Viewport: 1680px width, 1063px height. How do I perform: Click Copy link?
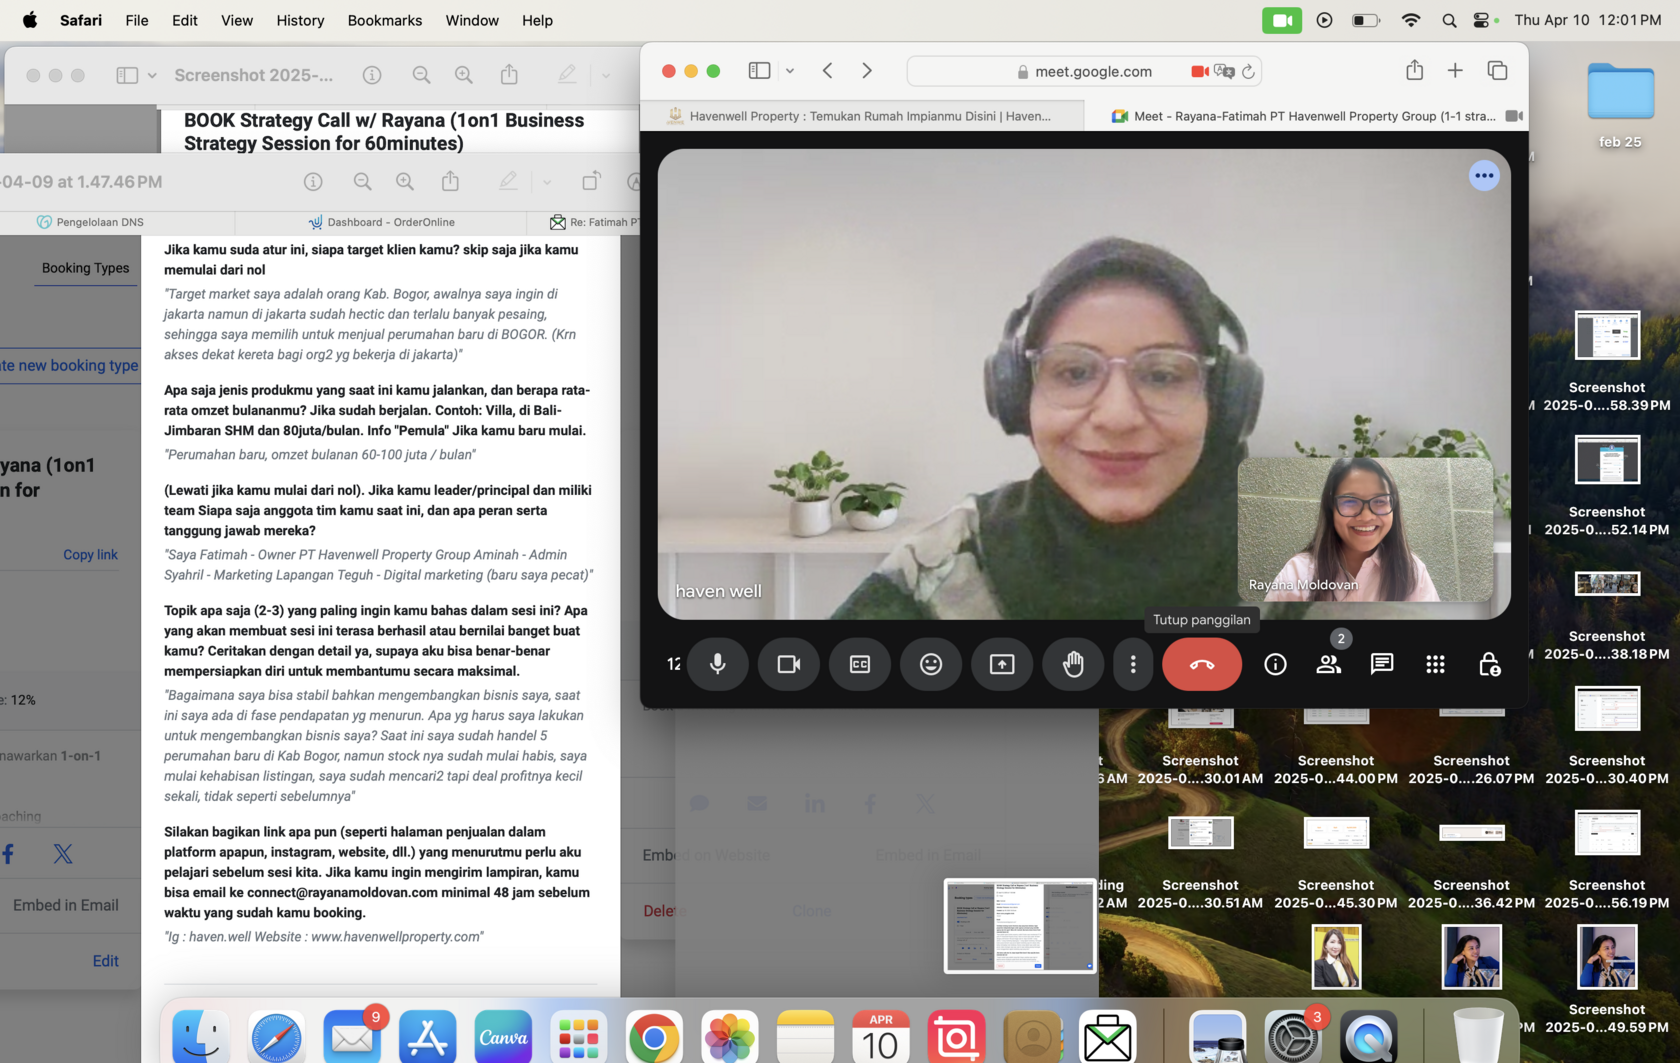tap(90, 554)
